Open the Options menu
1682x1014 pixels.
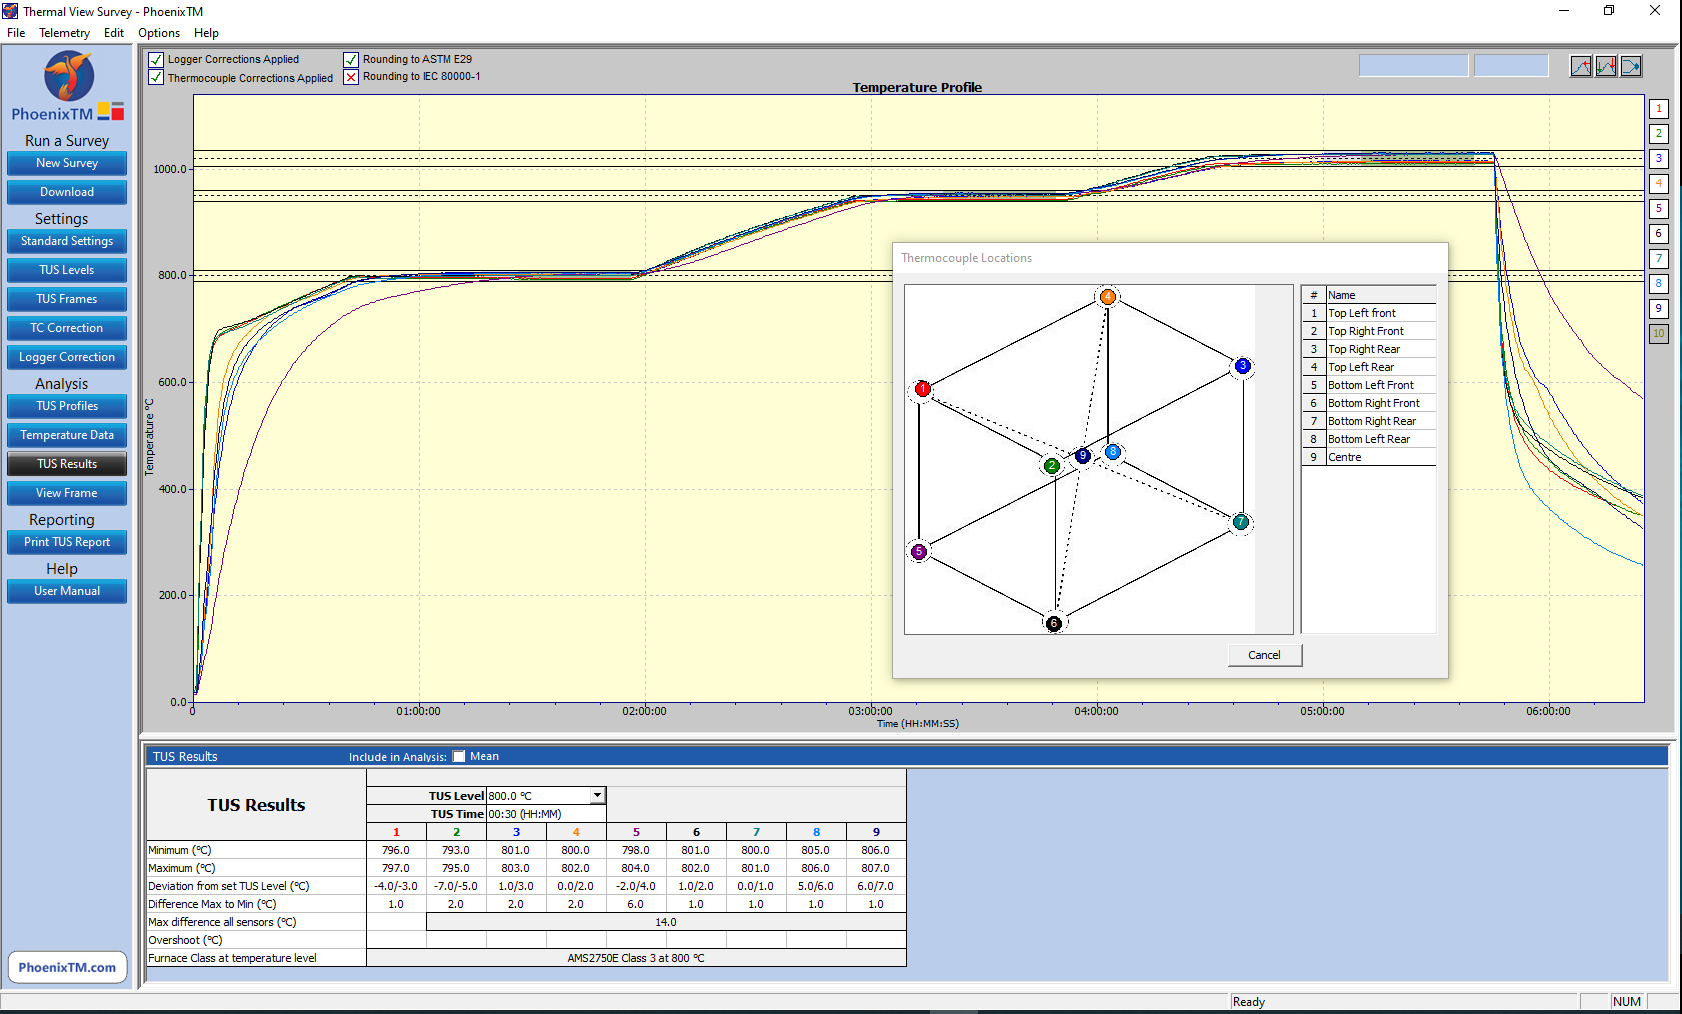click(159, 33)
